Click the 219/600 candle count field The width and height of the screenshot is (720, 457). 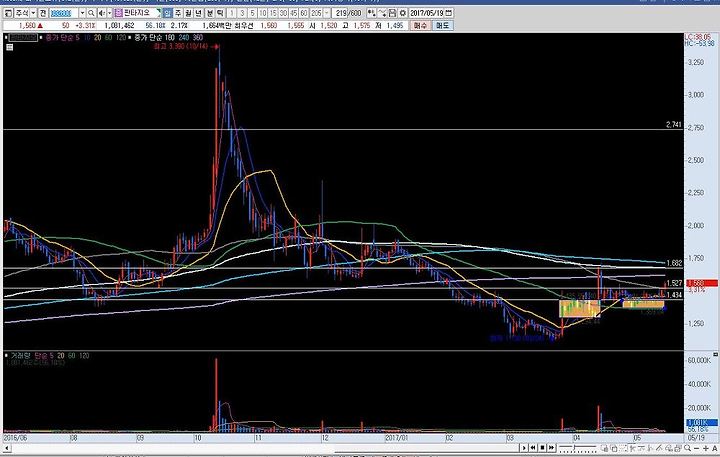(348, 13)
